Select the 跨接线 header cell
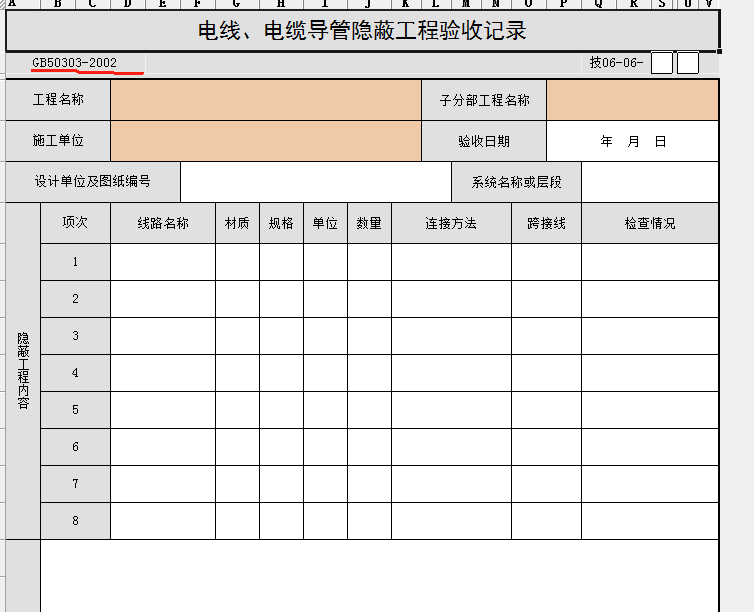The width and height of the screenshot is (754, 612). pos(546,223)
